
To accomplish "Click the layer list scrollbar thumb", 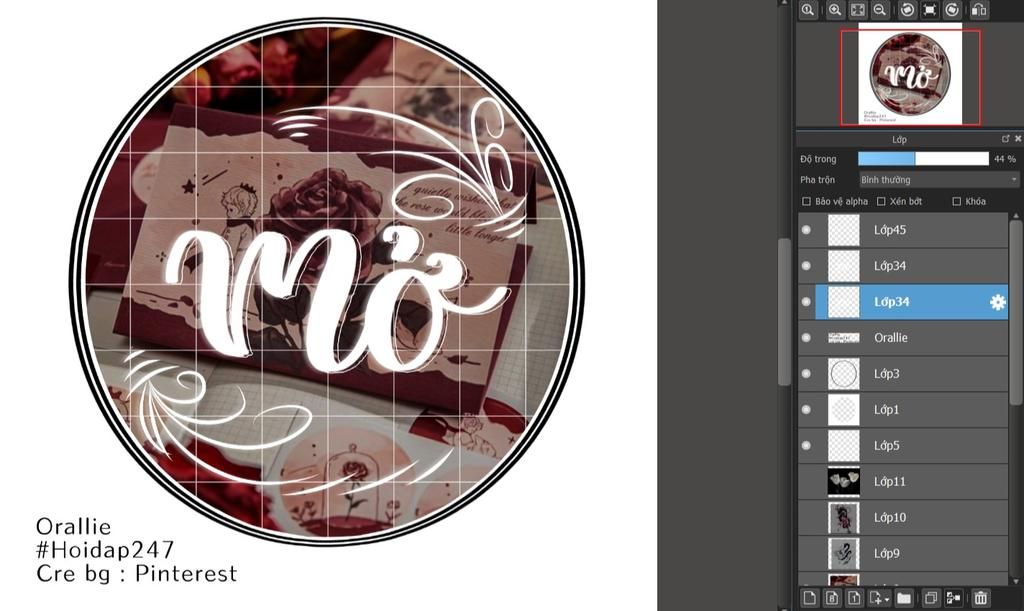I will (1016, 312).
